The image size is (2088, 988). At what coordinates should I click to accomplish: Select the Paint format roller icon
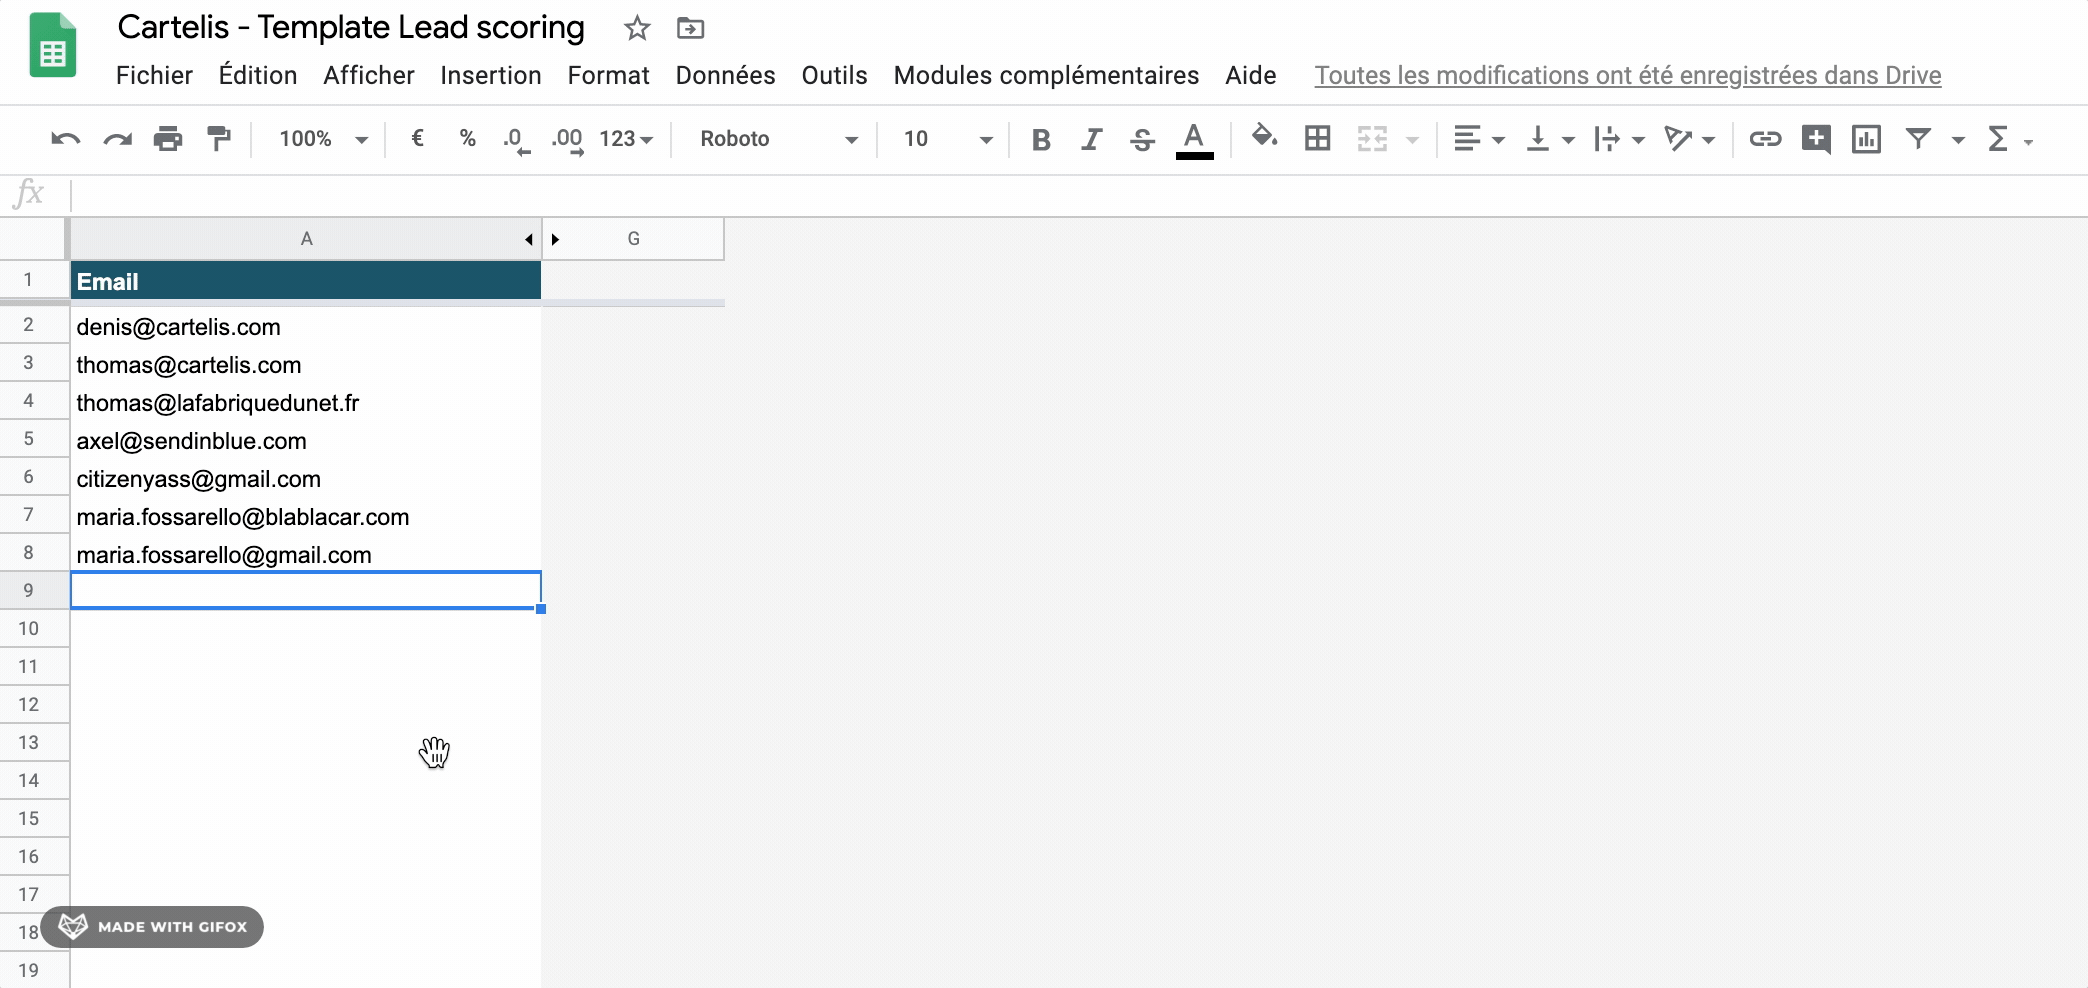click(x=218, y=139)
